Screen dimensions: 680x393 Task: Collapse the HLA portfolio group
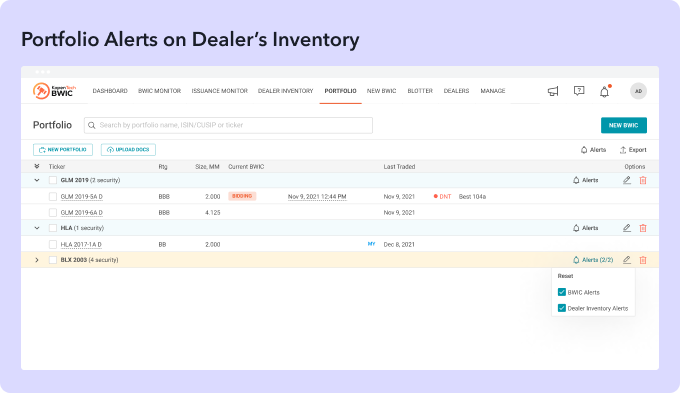(37, 228)
